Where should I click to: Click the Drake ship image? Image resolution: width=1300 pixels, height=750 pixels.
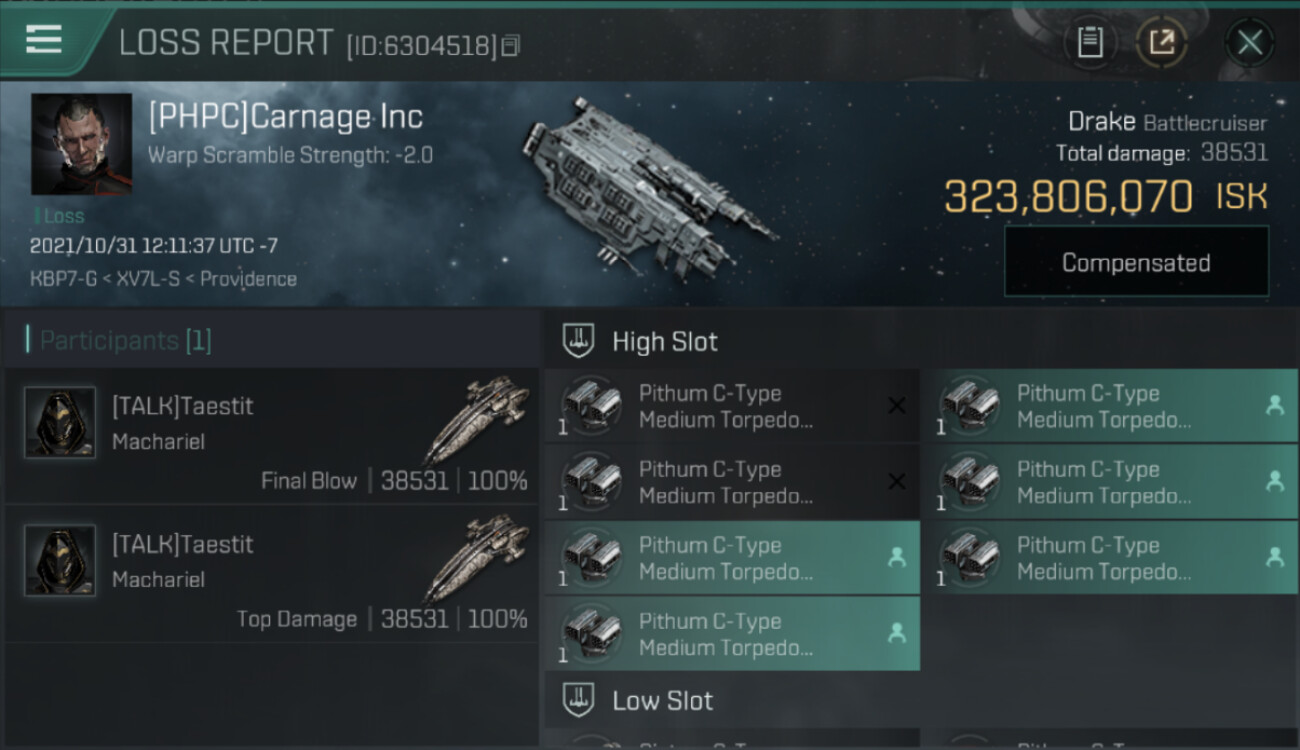click(647, 187)
